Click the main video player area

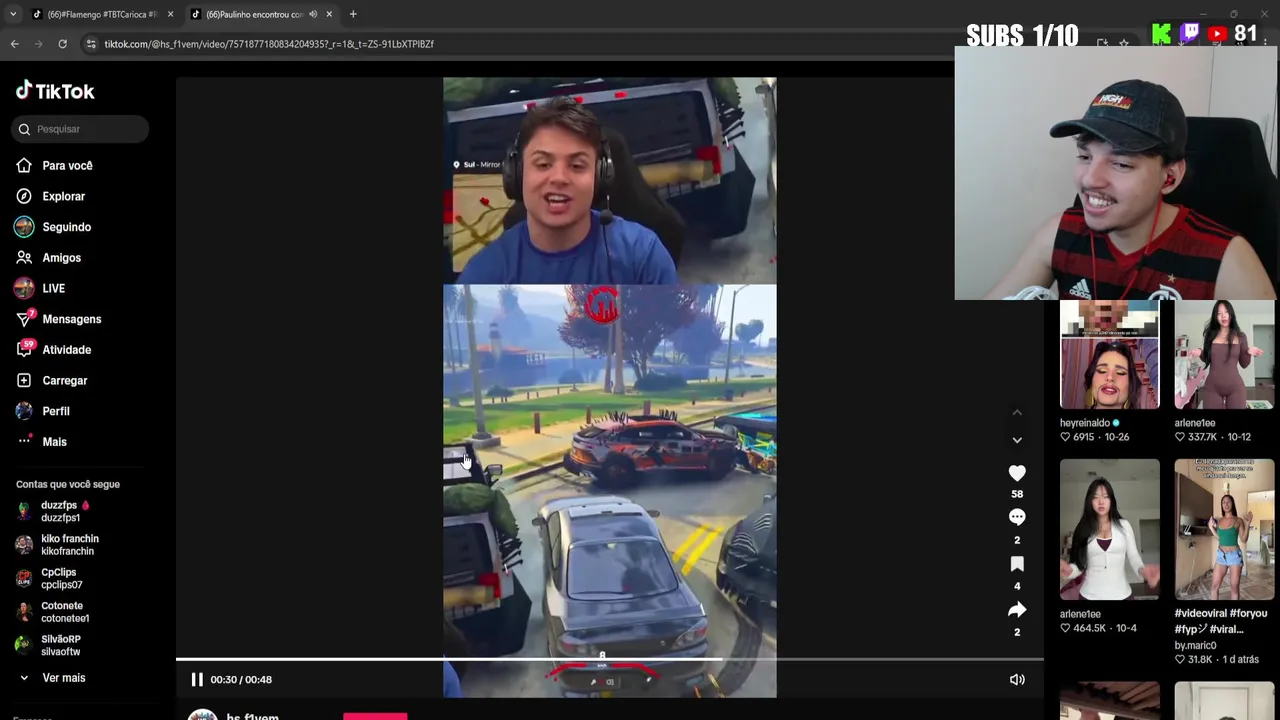pyautogui.click(x=610, y=387)
